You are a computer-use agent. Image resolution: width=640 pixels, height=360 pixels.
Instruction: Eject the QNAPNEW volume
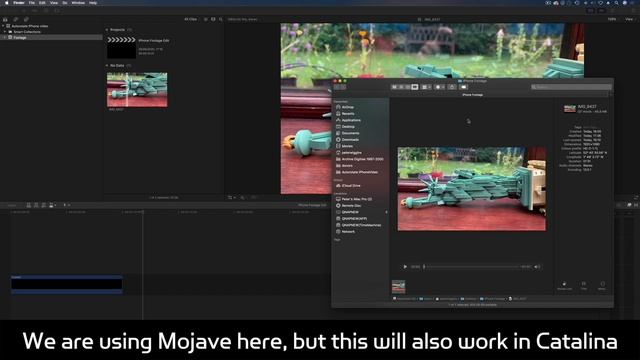[386, 212]
